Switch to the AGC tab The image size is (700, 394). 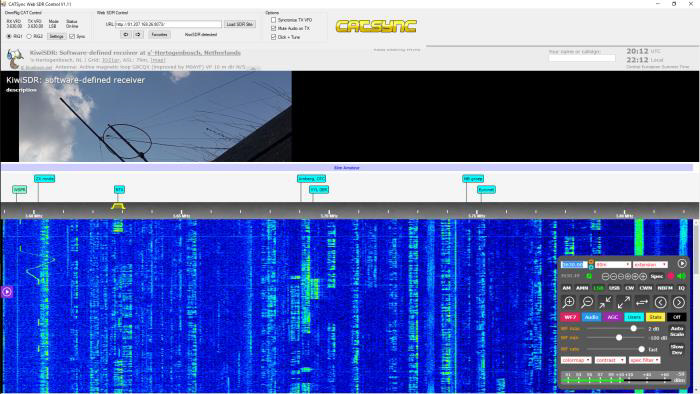[x=612, y=317]
